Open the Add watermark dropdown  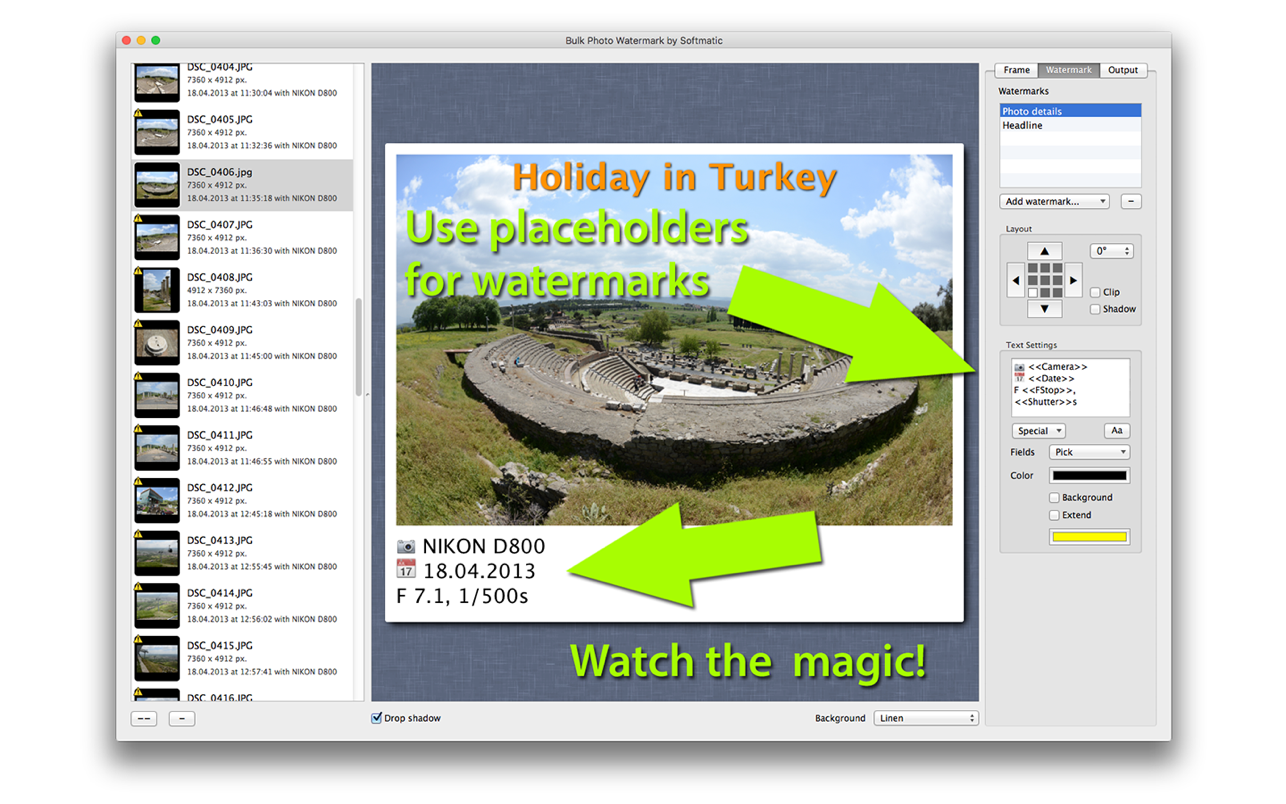pos(1054,201)
